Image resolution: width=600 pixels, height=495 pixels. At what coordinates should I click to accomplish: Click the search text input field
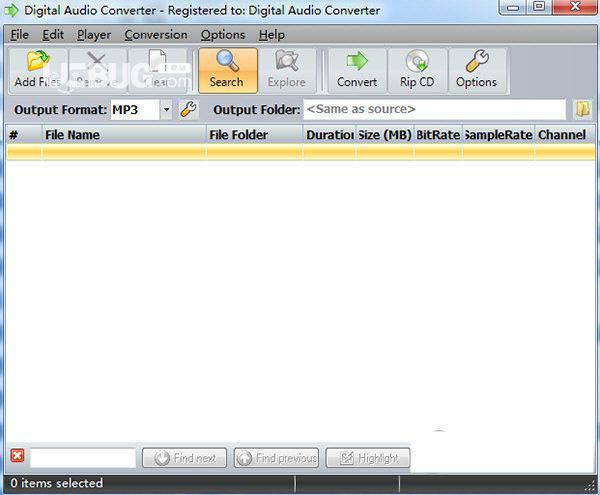click(x=83, y=458)
